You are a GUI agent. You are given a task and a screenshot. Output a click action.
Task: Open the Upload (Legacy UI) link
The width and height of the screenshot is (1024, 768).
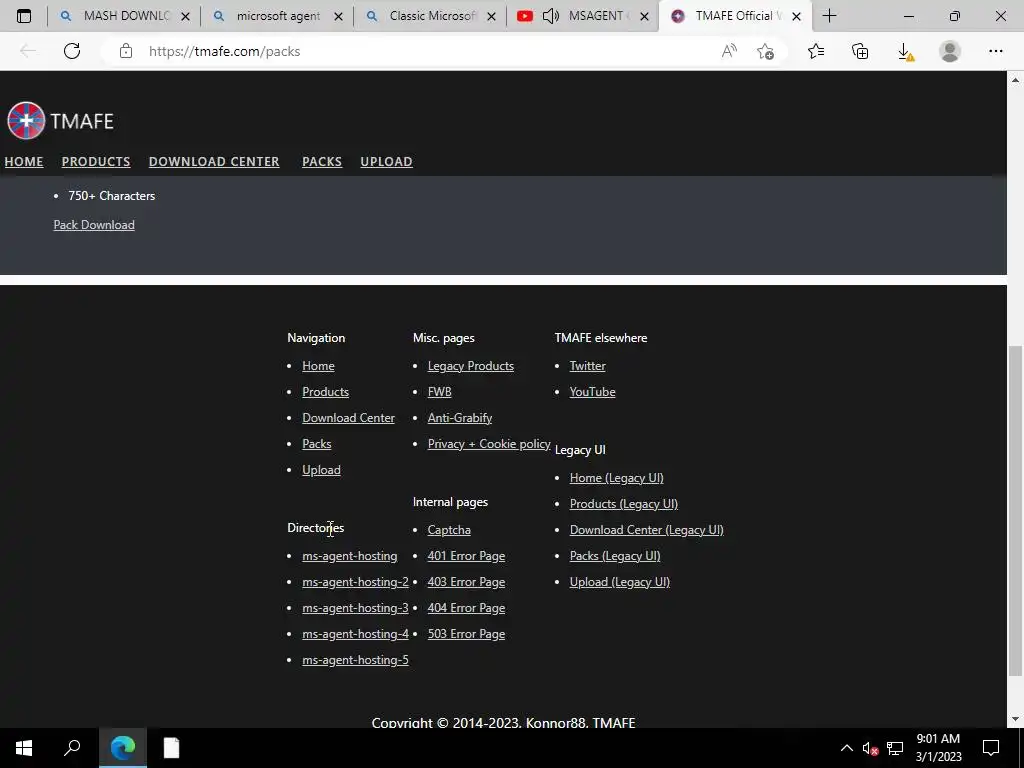(x=620, y=583)
